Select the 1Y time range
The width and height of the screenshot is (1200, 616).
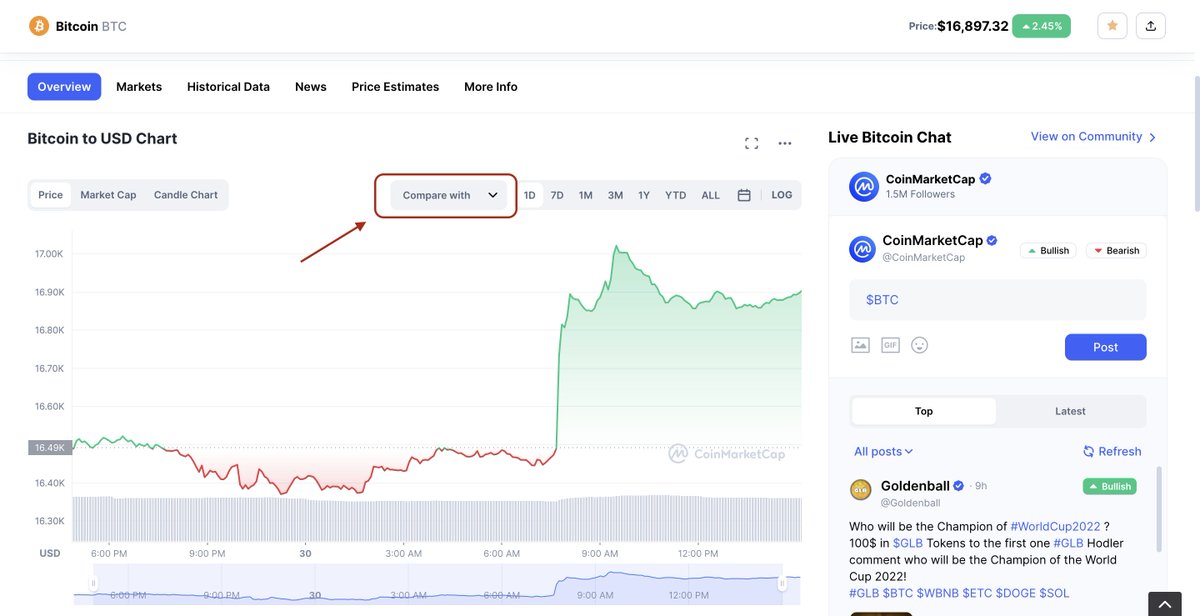tap(644, 195)
